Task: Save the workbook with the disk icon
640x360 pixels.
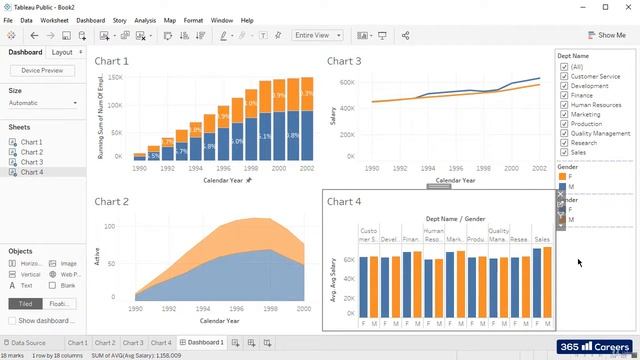Action: coord(66,36)
